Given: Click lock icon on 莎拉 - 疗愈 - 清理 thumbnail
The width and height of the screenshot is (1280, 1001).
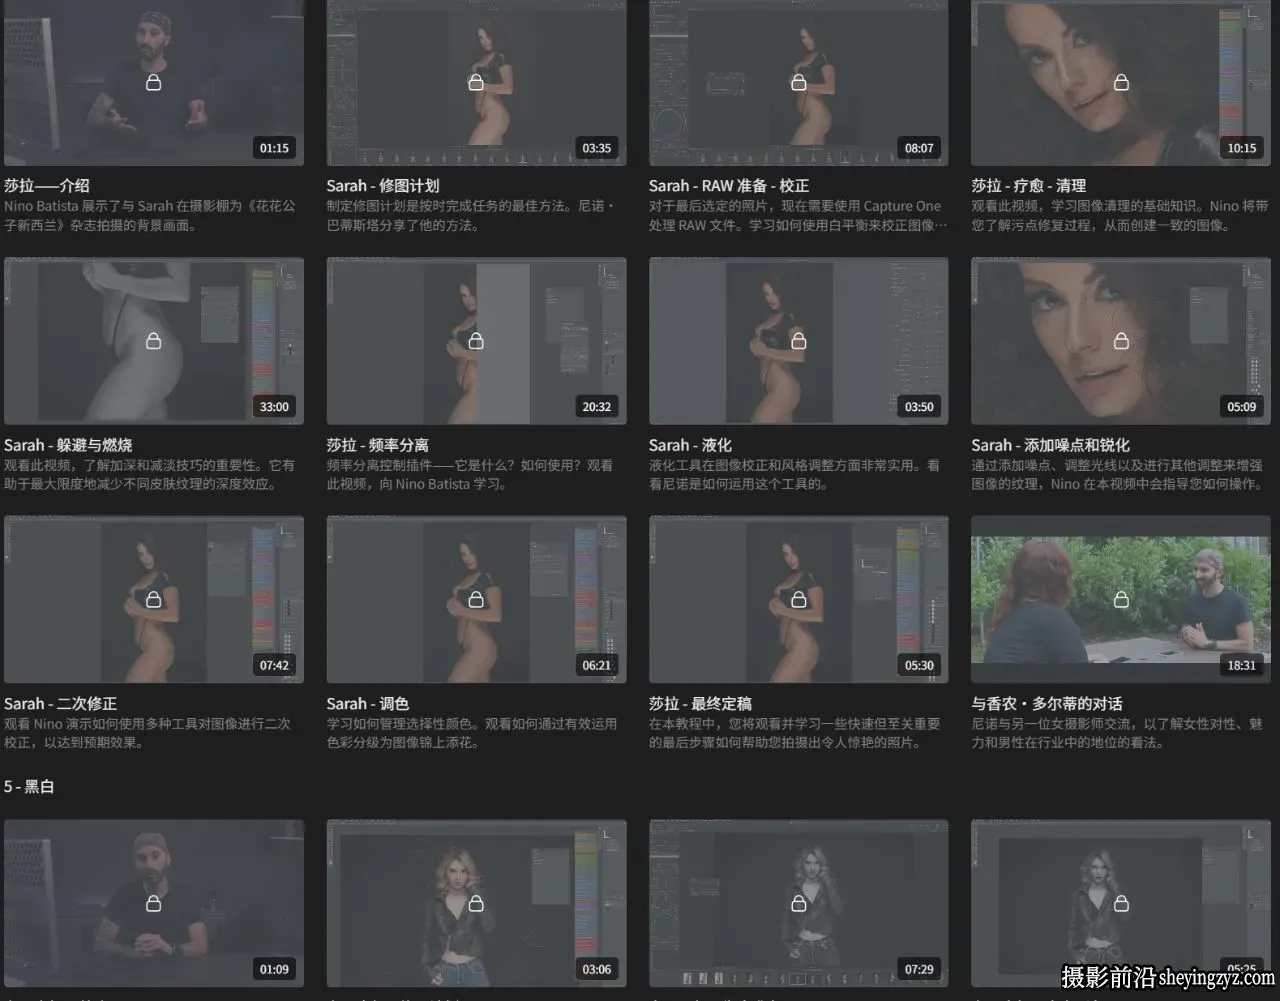Looking at the screenshot, I should (1121, 82).
